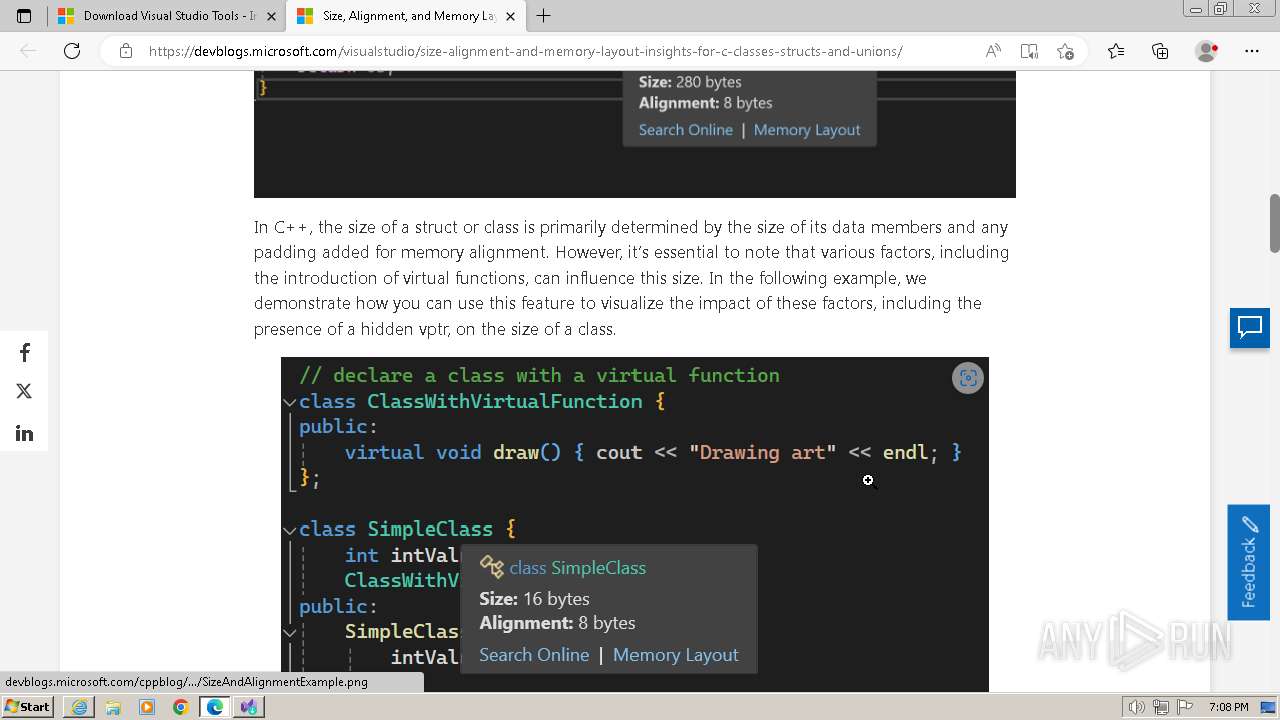Open the user profile avatar
Image resolution: width=1280 pixels, height=720 pixels.
coord(1206,51)
